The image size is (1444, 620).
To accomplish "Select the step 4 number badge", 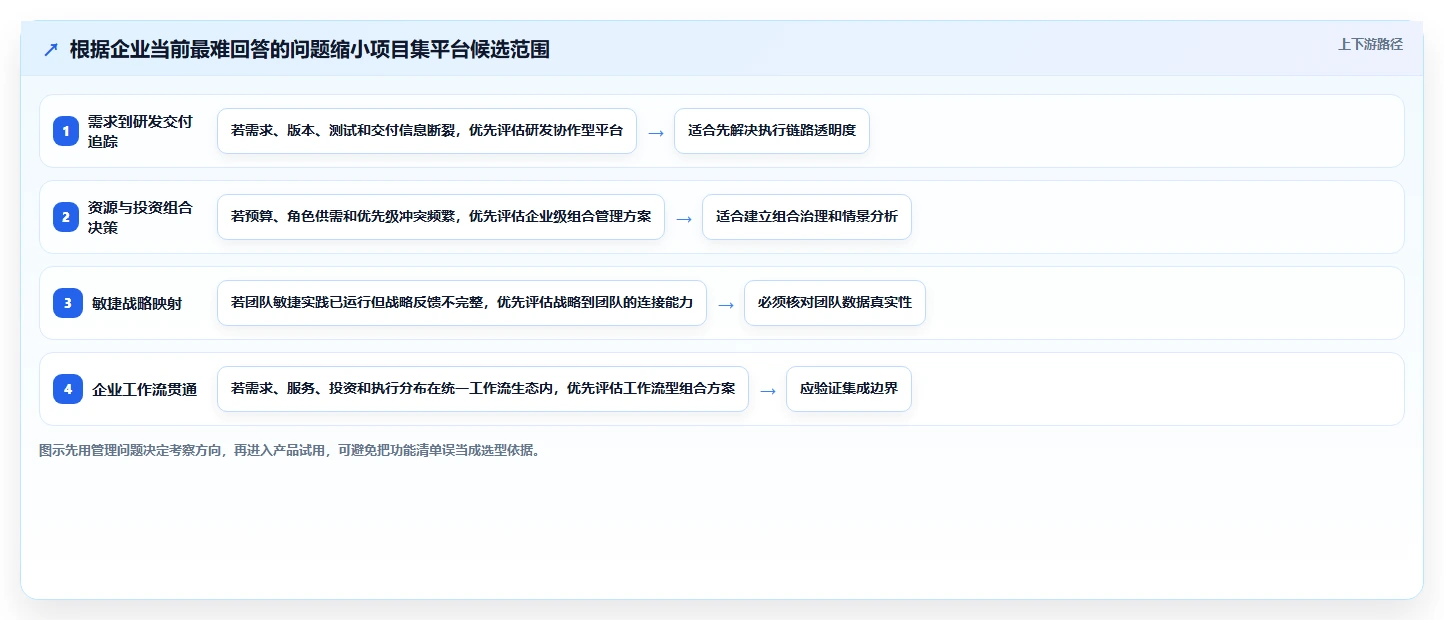I will click(x=67, y=389).
